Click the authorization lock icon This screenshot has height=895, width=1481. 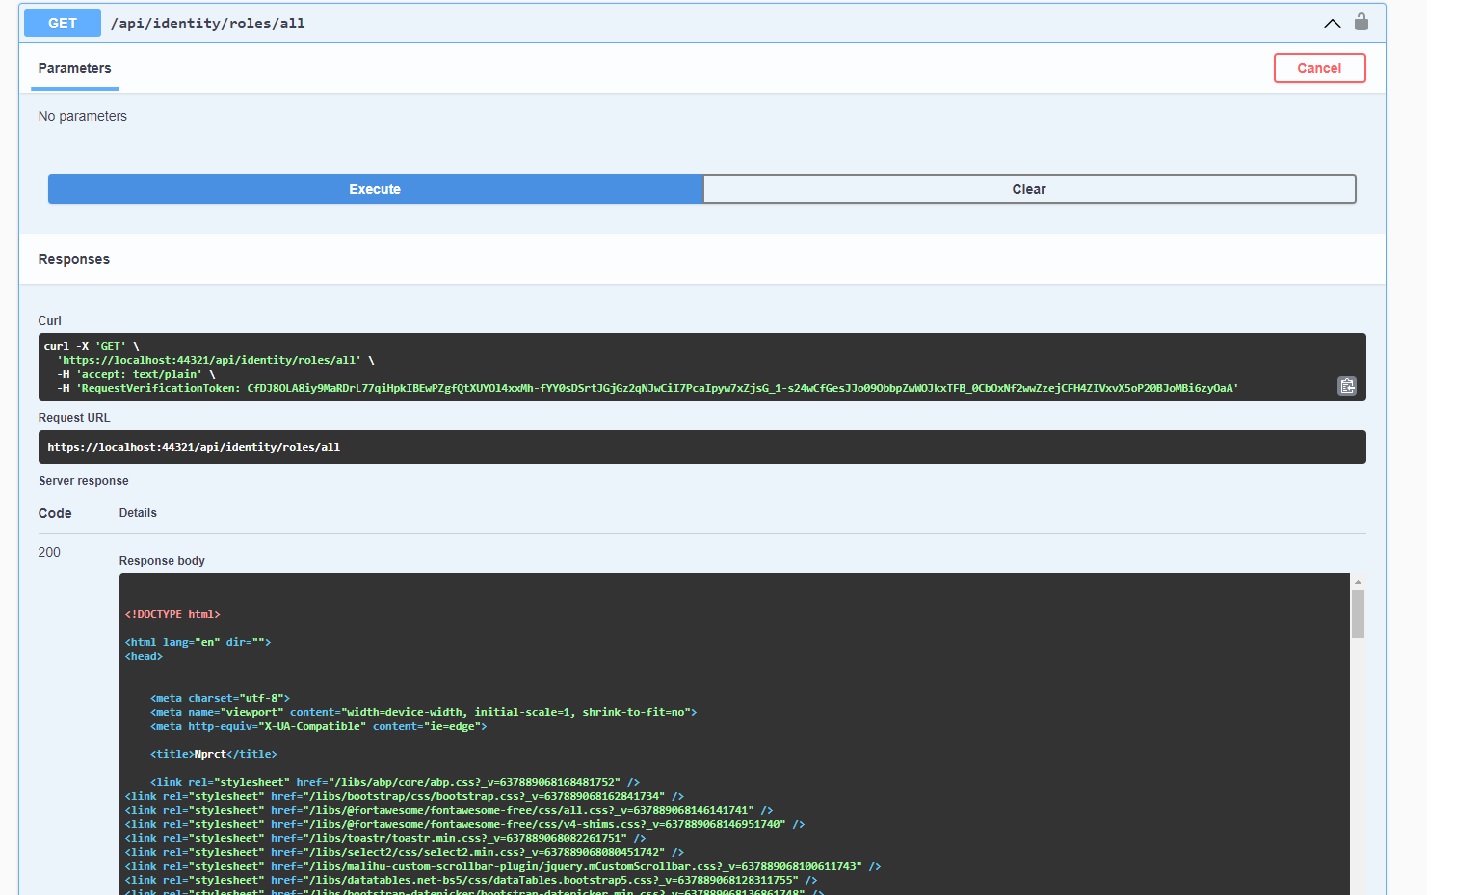pyautogui.click(x=1361, y=21)
